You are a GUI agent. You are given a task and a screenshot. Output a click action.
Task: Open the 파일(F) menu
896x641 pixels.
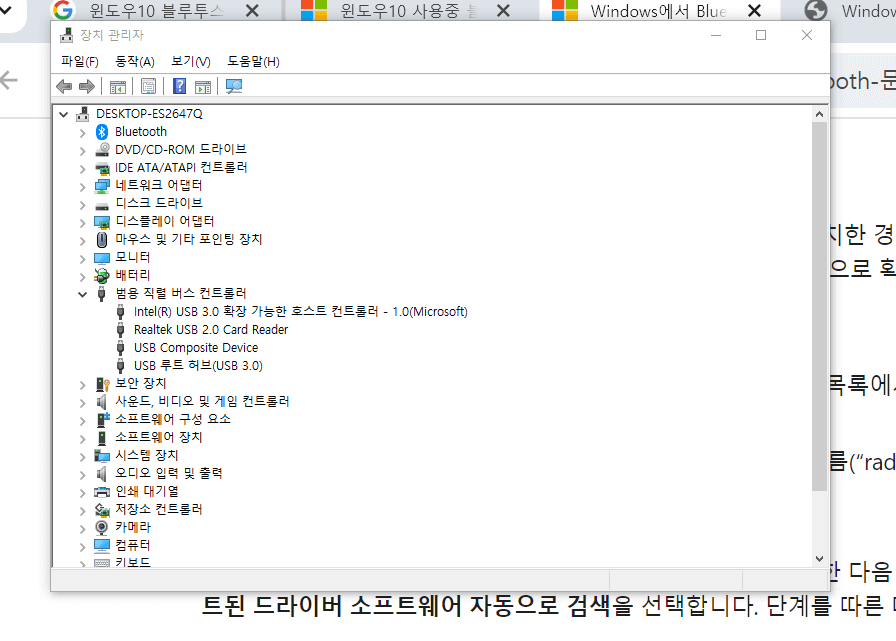79,61
